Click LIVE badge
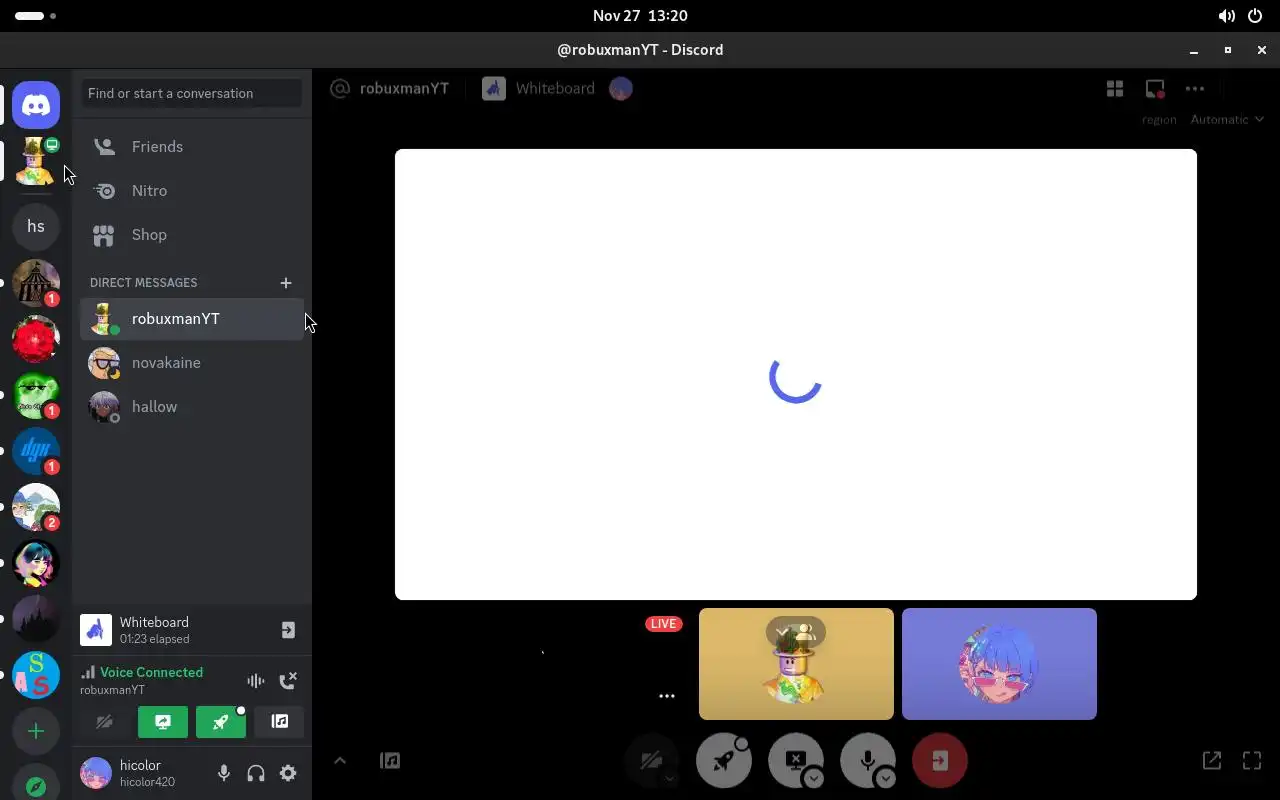This screenshot has width=1280, height=800. [663, 624]
